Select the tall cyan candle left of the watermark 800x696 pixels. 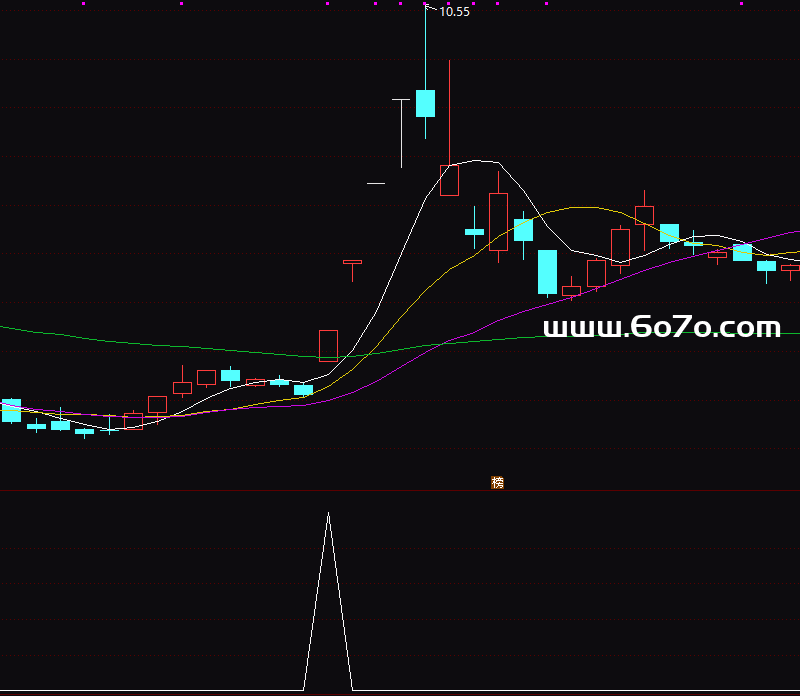[x=547, y=271]
